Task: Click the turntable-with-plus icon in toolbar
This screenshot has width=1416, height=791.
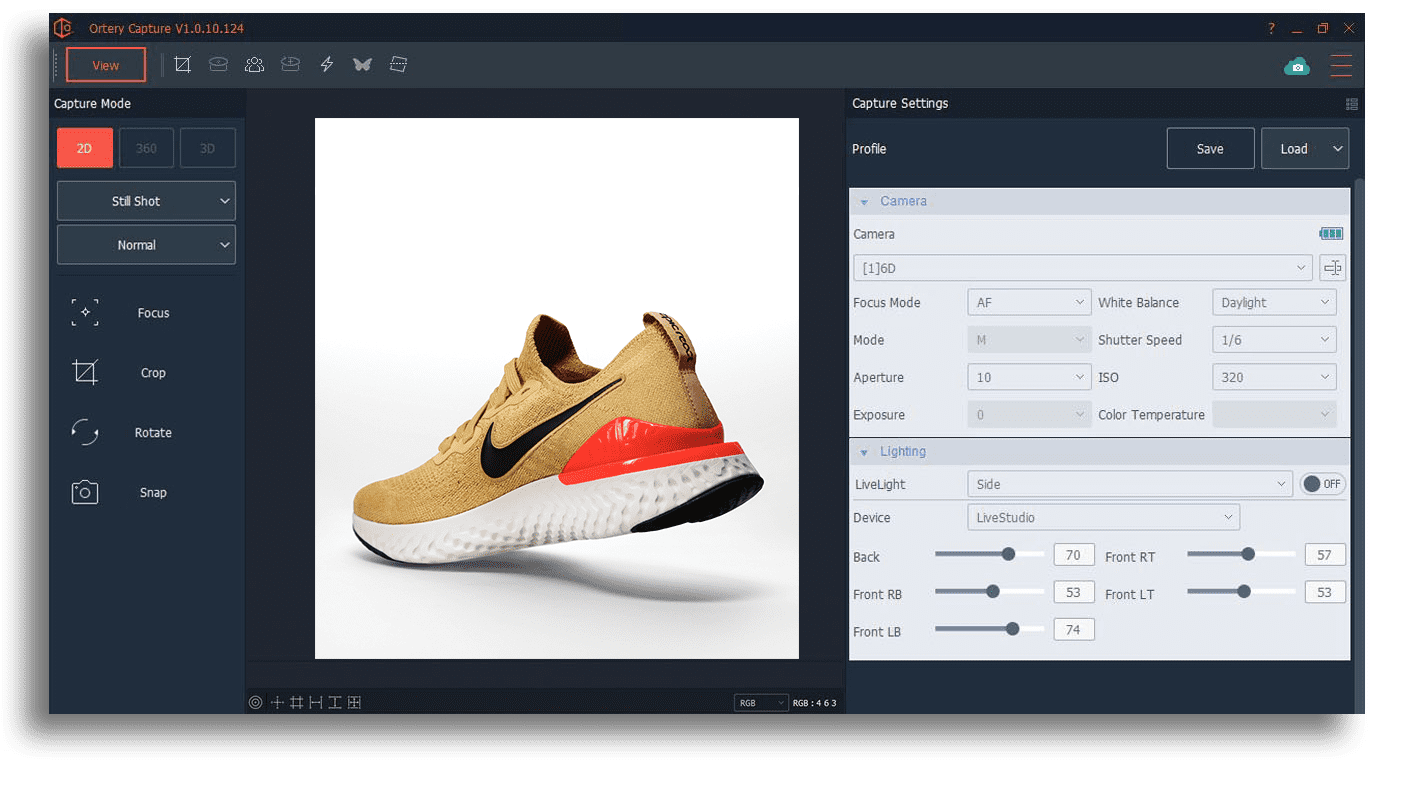Action: [290, 65]
